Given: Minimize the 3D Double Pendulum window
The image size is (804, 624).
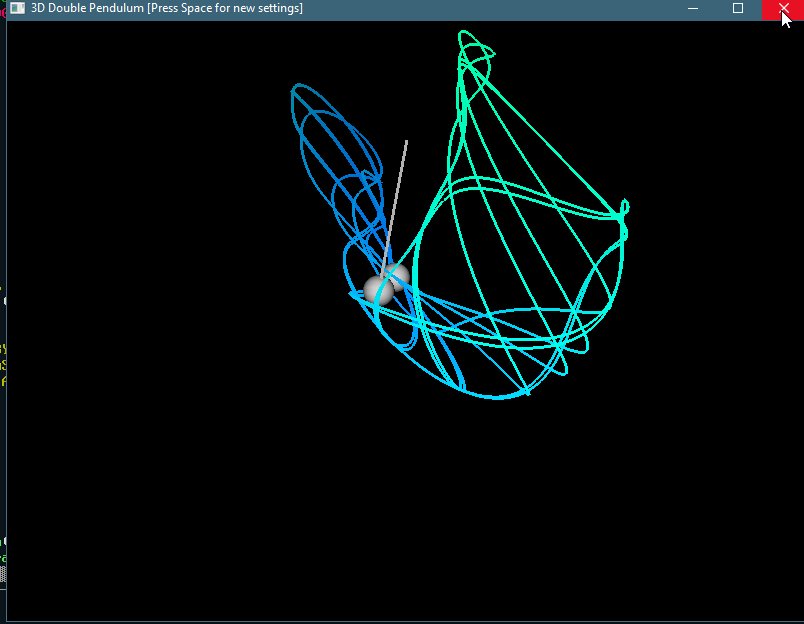Looking at the screenshot, I should pyautogui.click(x=693, y=8).
